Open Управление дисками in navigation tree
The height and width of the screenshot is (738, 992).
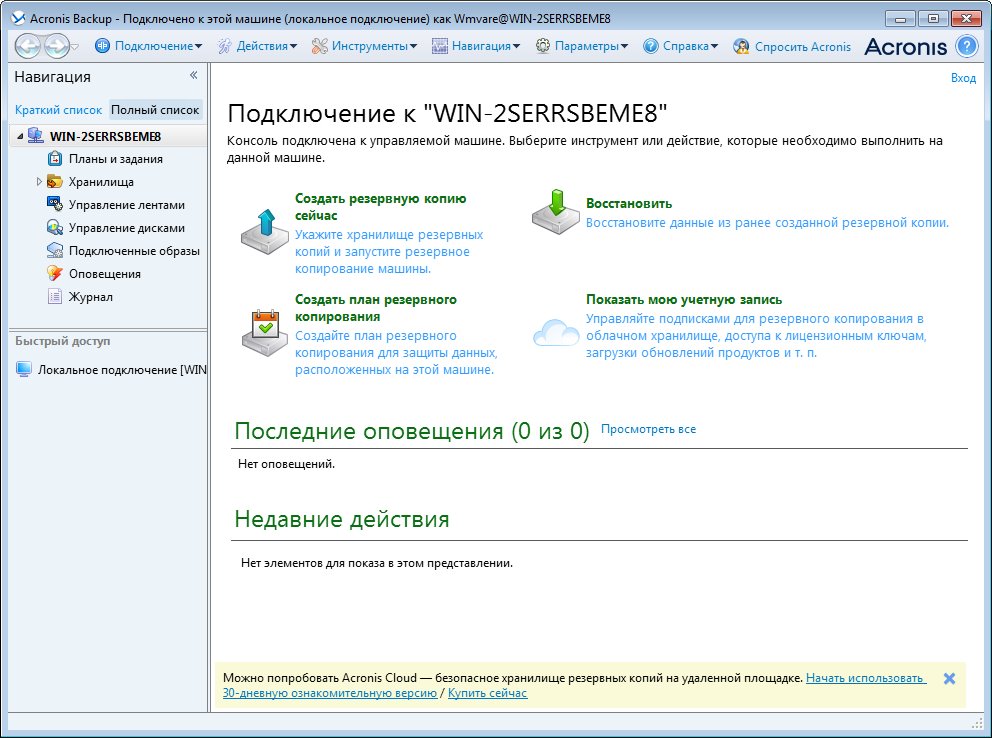pyautogui.click(x=126, y=227)
